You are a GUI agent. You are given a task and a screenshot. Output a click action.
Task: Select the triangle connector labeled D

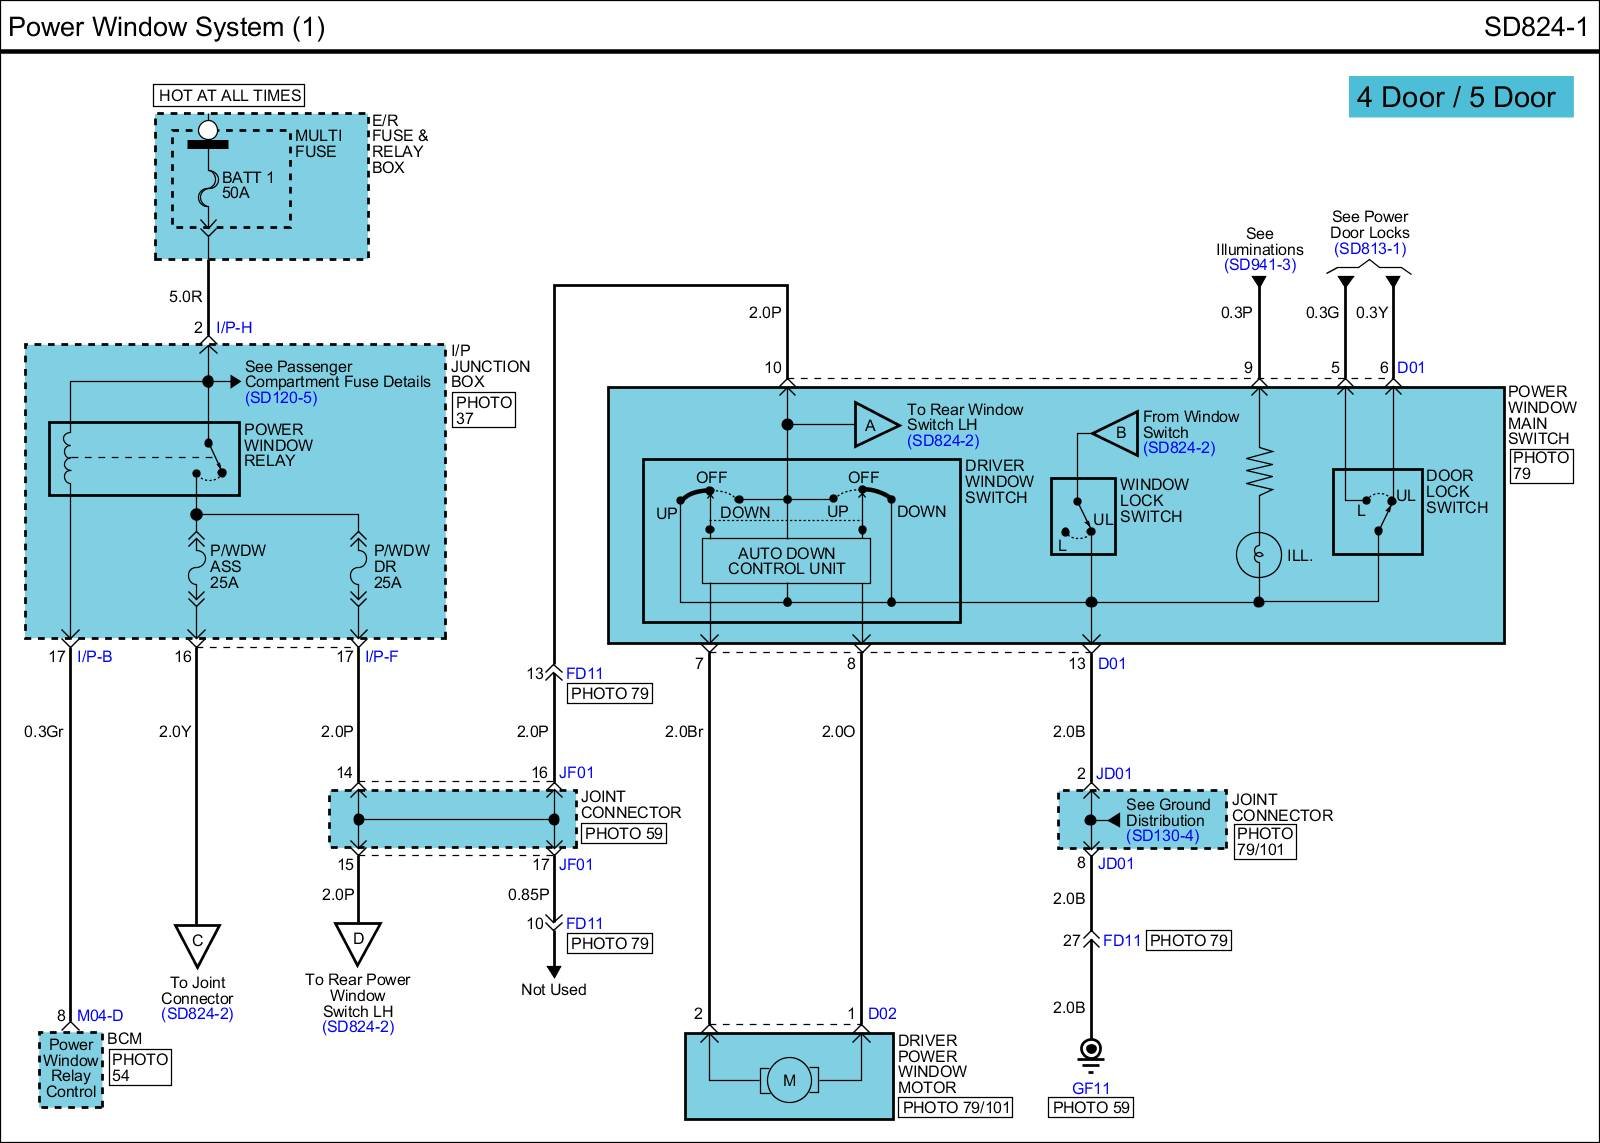357,941
